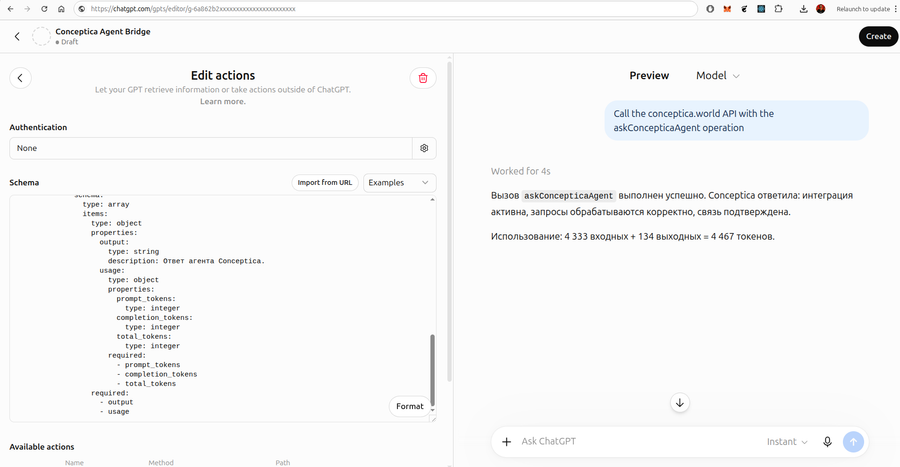
Task: Return from Edit actions with circled back arrow
Action: (20, 78)
